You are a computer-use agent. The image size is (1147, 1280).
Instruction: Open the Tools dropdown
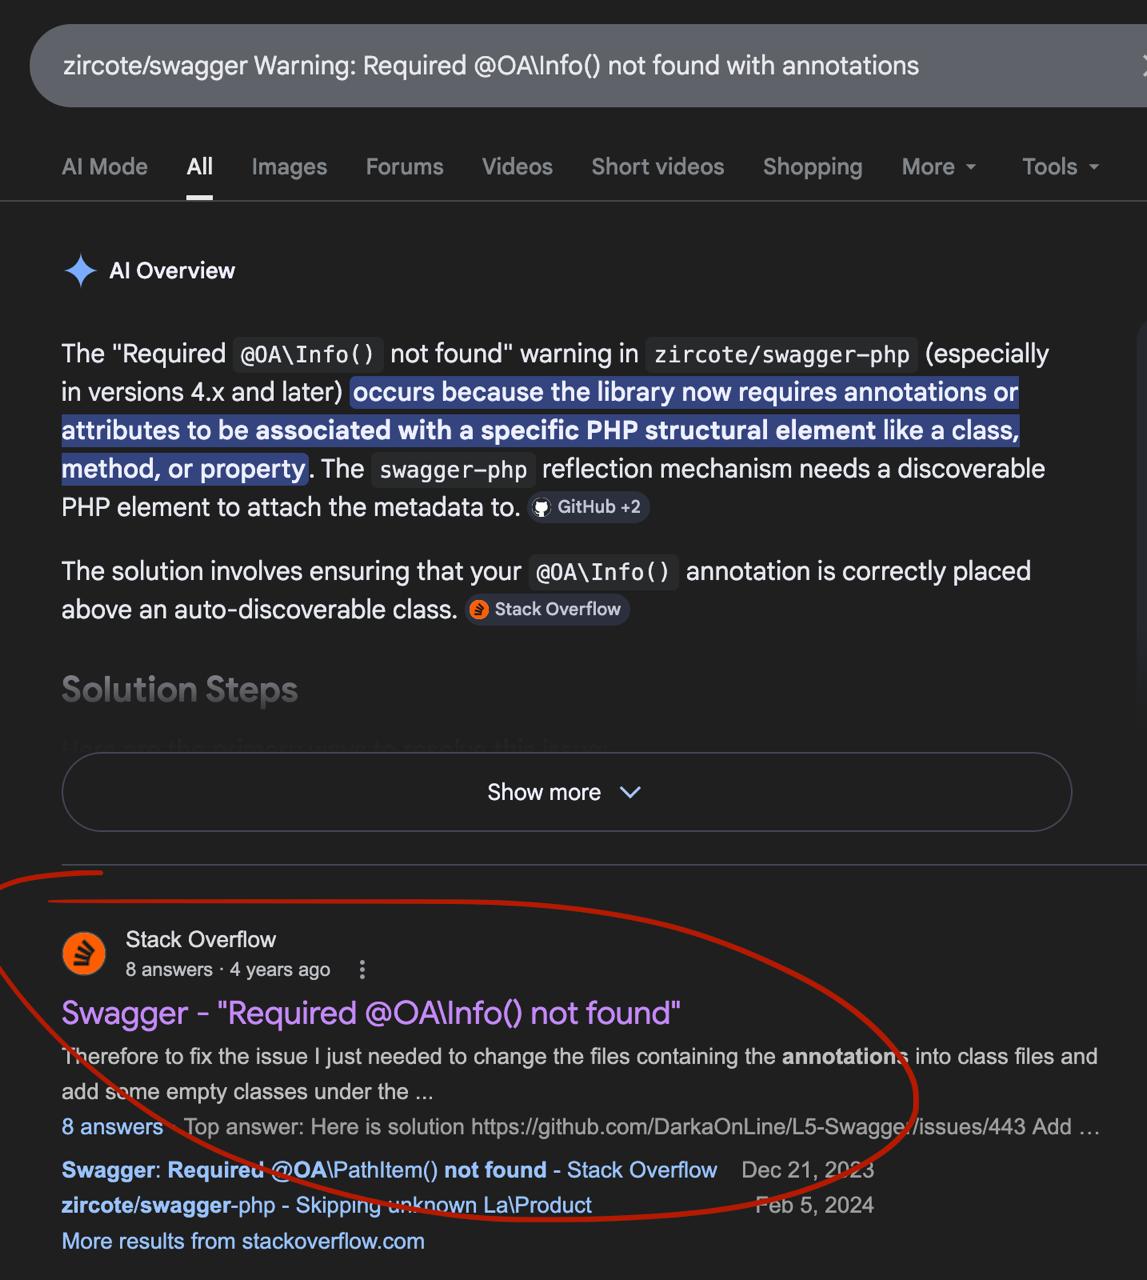tap(1060, 167)
